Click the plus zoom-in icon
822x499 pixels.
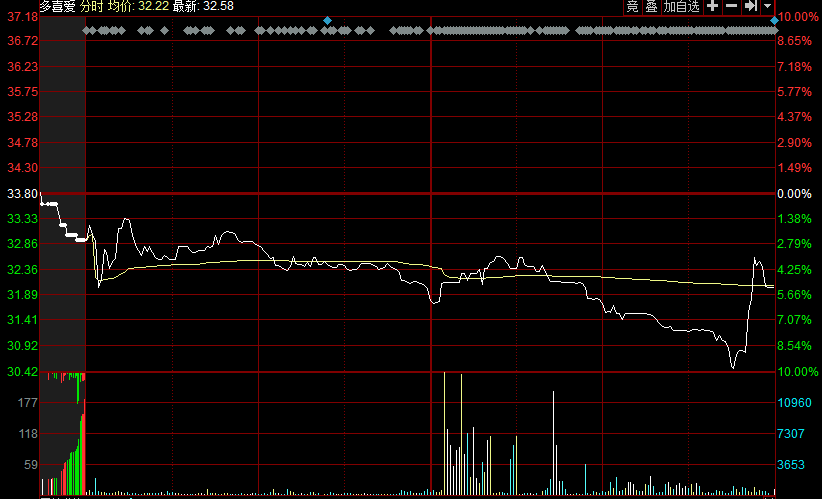click(x=712, y=6)
